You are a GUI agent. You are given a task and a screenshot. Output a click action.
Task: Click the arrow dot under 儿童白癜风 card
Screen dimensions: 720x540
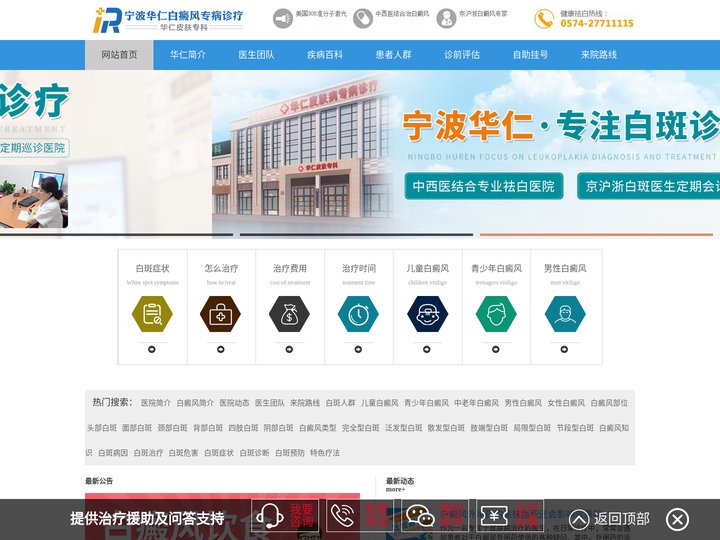point(427,349)
